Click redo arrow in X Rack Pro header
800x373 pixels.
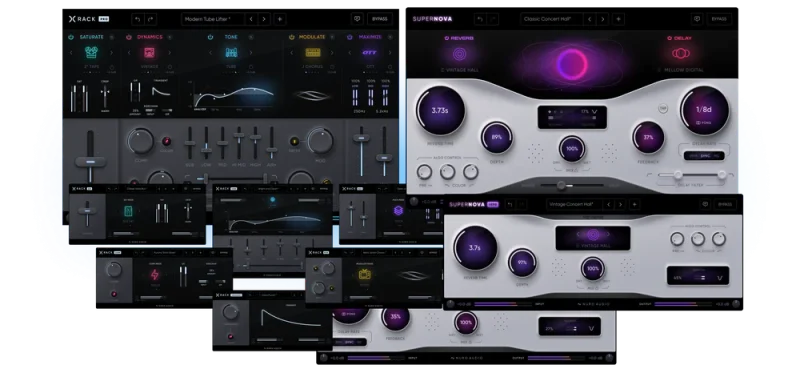point(151,19)
